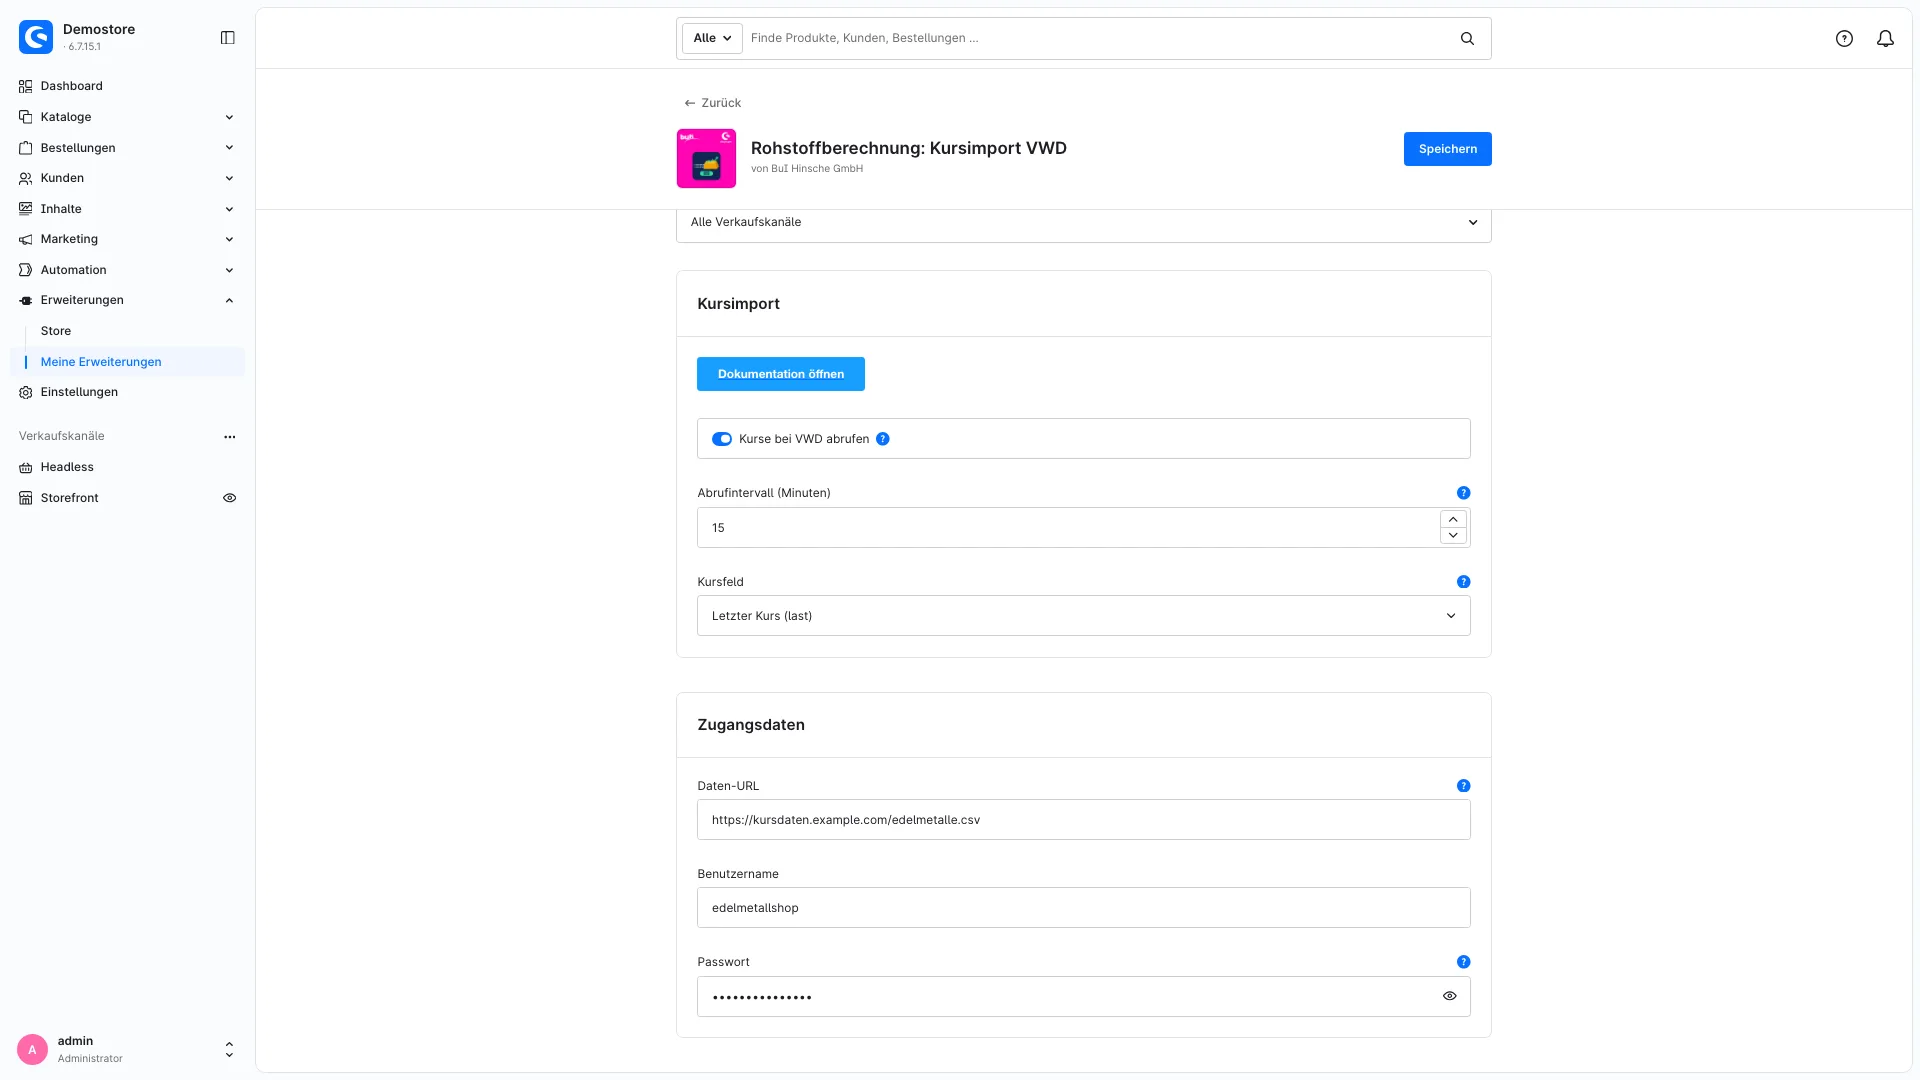Screen dimensions: 1920x1080
Task: Collapse the Erweiterungen menu chevron
Action: point(229,300)
